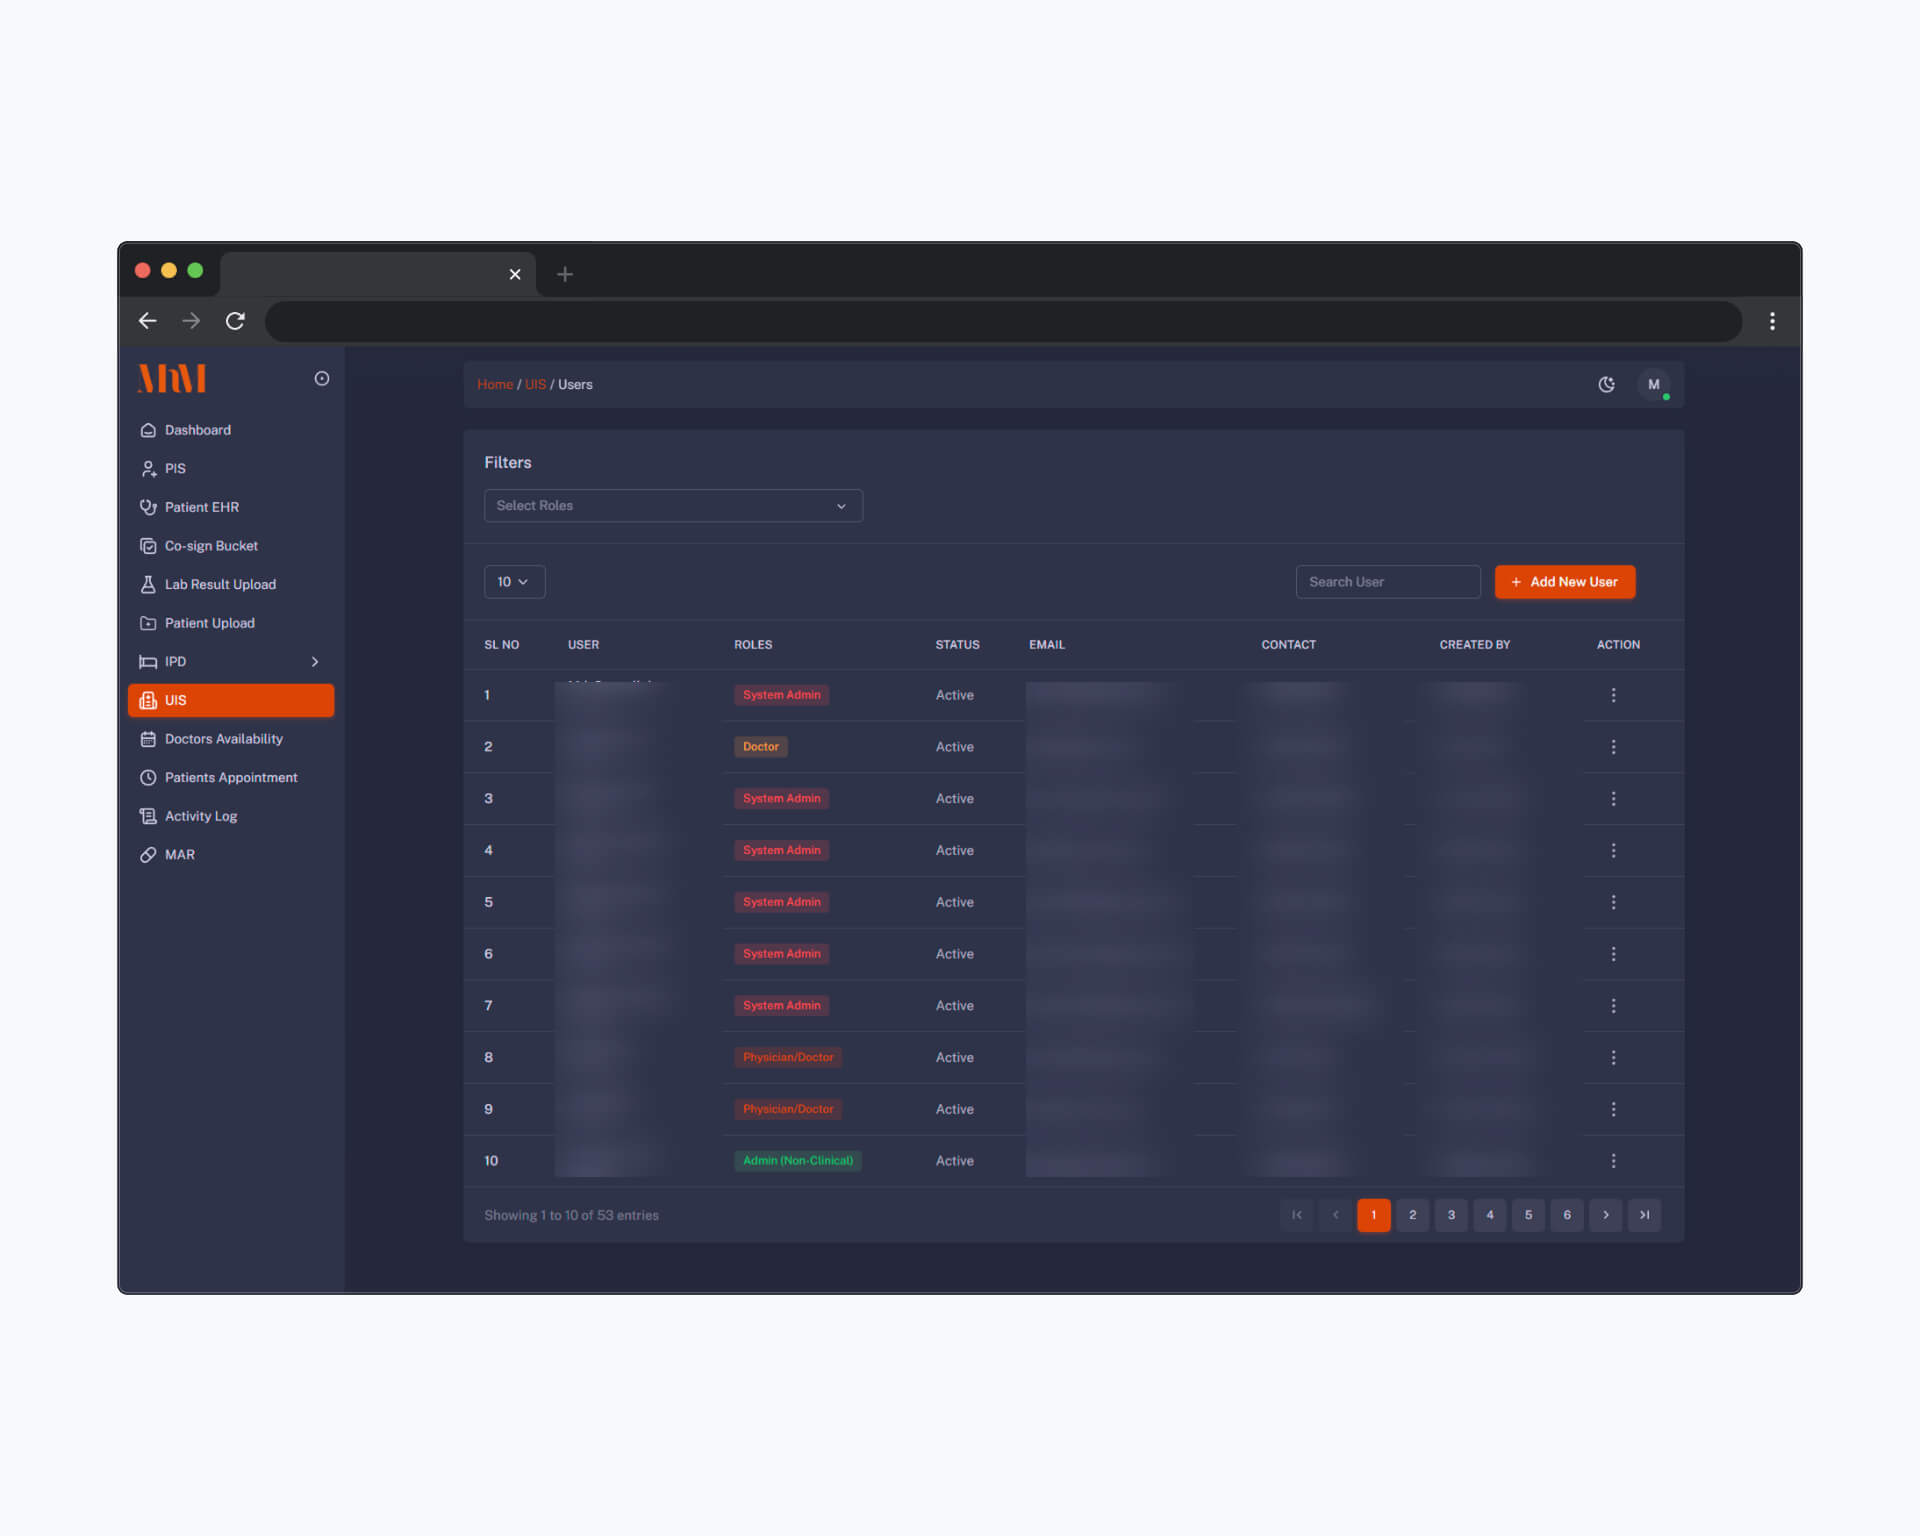Screen dimensions: 1920x1536
Task: Open MAR from the sidebar
Action: click(179, 855)
